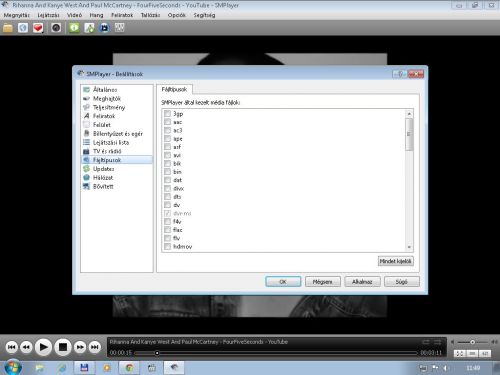Click the volume slider handle
This screenshot has height=375, width=500.
(x=472, y=342)
